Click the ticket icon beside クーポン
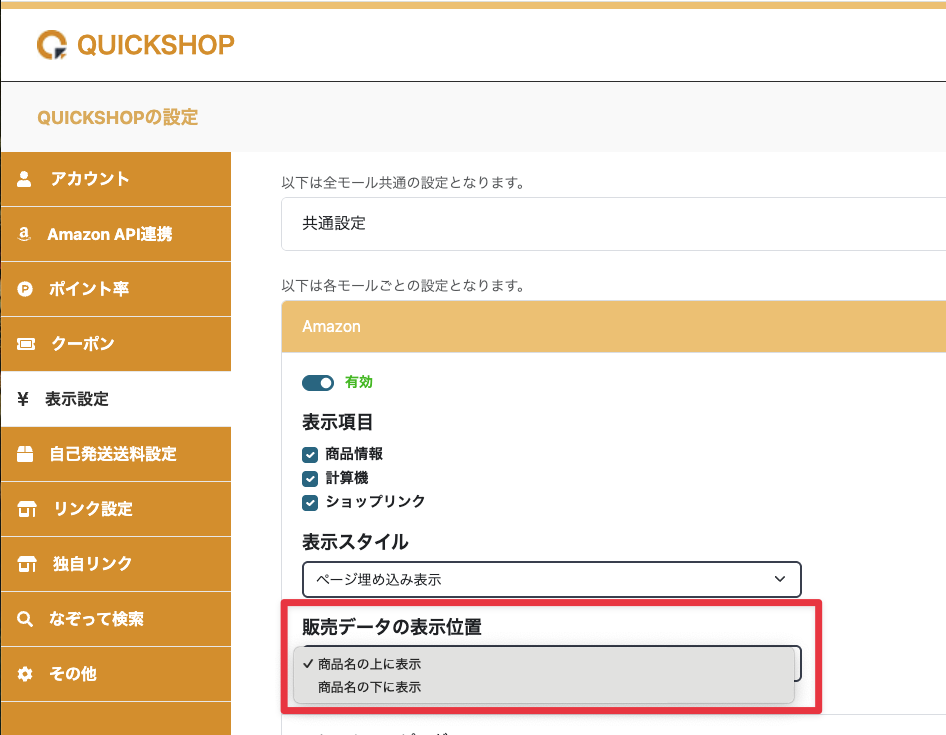Image resolution: width=946 pixels, height=735 pixels. tap(26, 344)
